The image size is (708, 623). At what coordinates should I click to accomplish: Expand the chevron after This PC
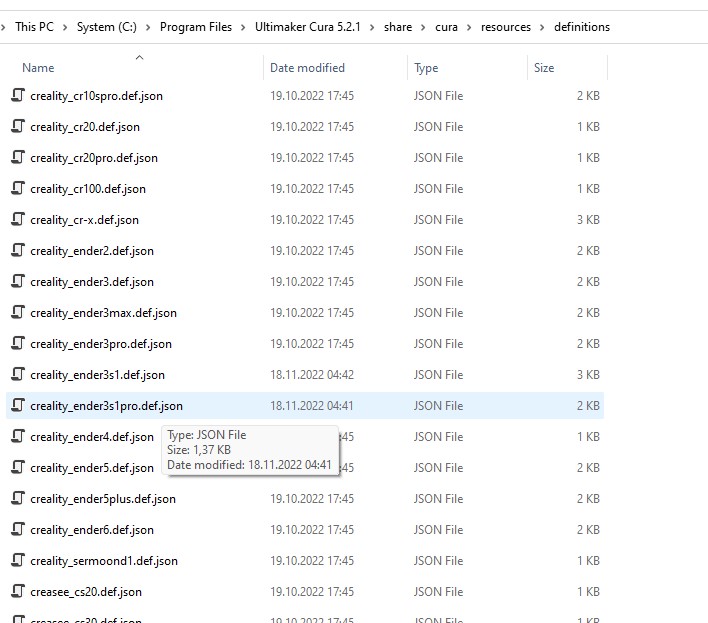point(65,28)
